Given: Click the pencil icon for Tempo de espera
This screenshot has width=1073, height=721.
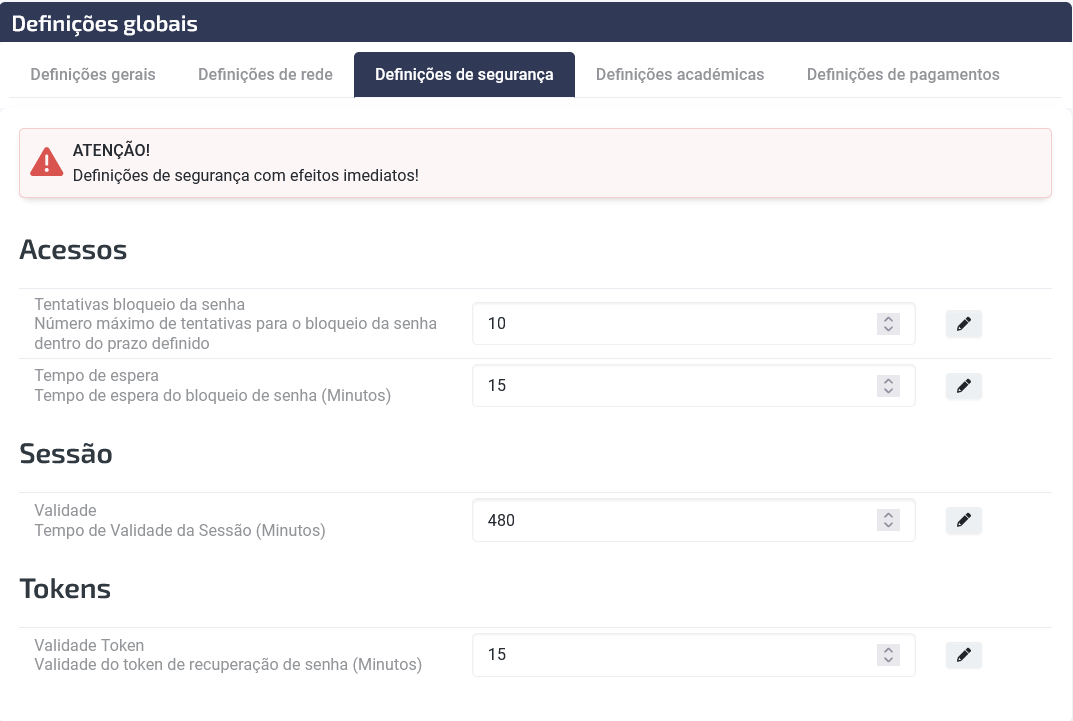Looking at the screenshot, I should (x=964, y=386).
